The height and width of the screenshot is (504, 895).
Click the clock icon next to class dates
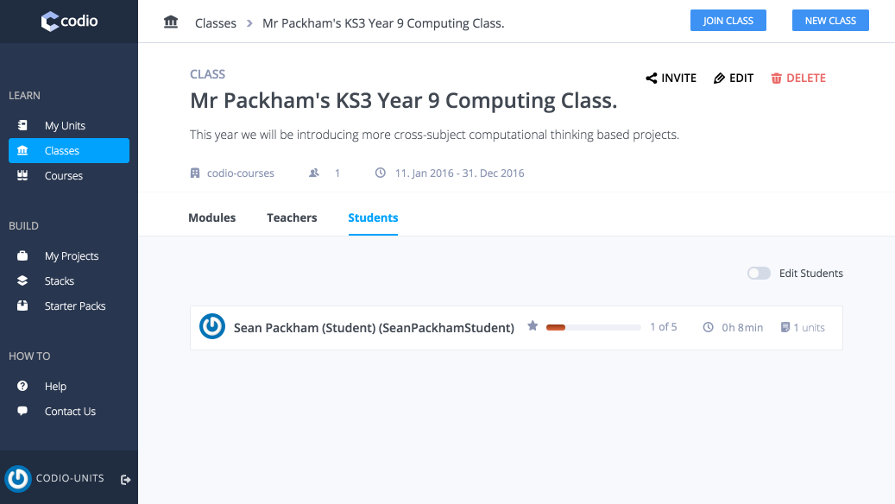click(x=380, y=172)
